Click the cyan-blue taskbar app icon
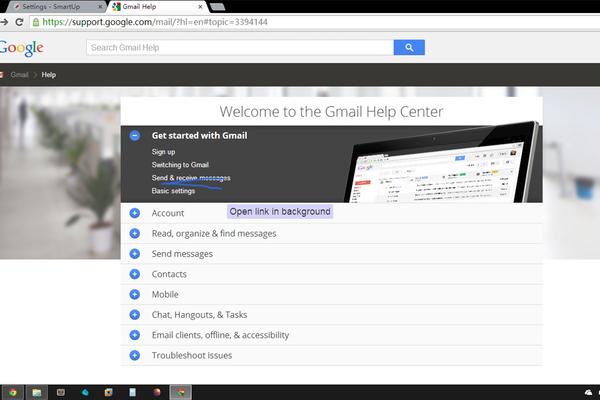 coord(85,392)
